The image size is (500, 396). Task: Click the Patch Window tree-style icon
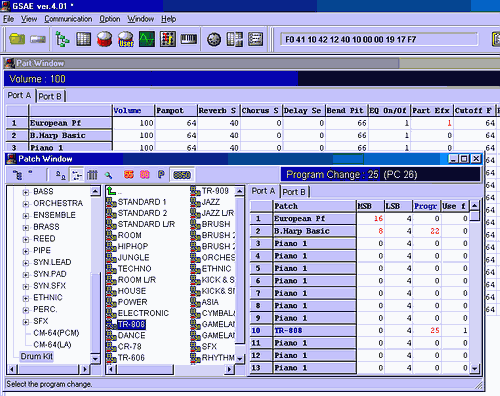click(x=17, y=174)
